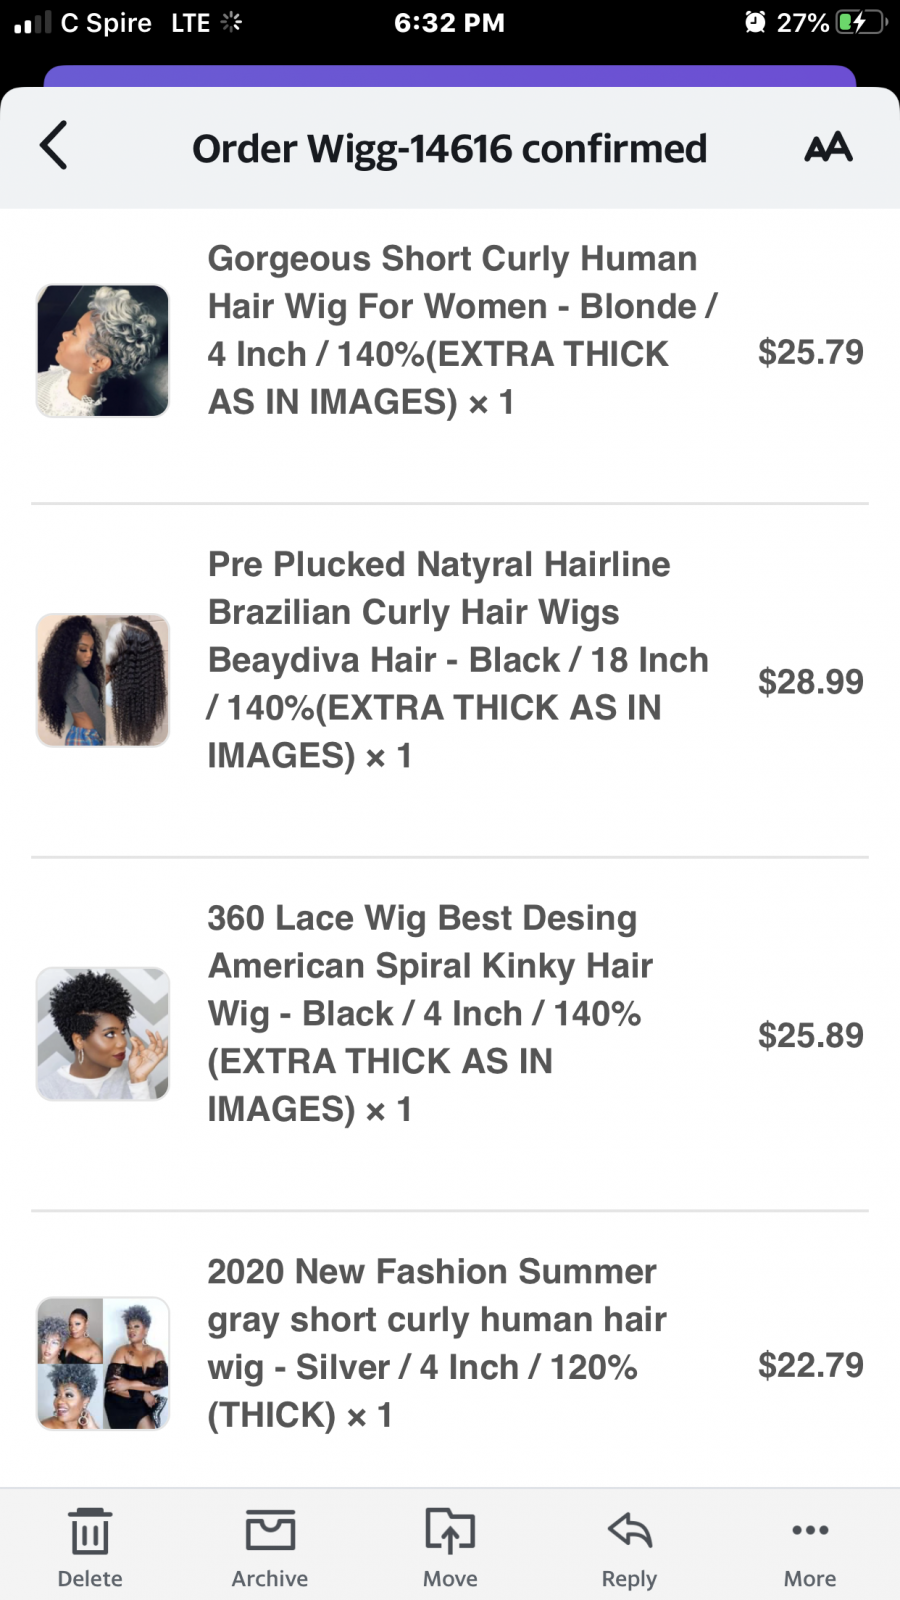This screenshot has height=1600, width=900.
Task: Select the Order Wigg-14616 confirmed title
Action: coord(450,148)
